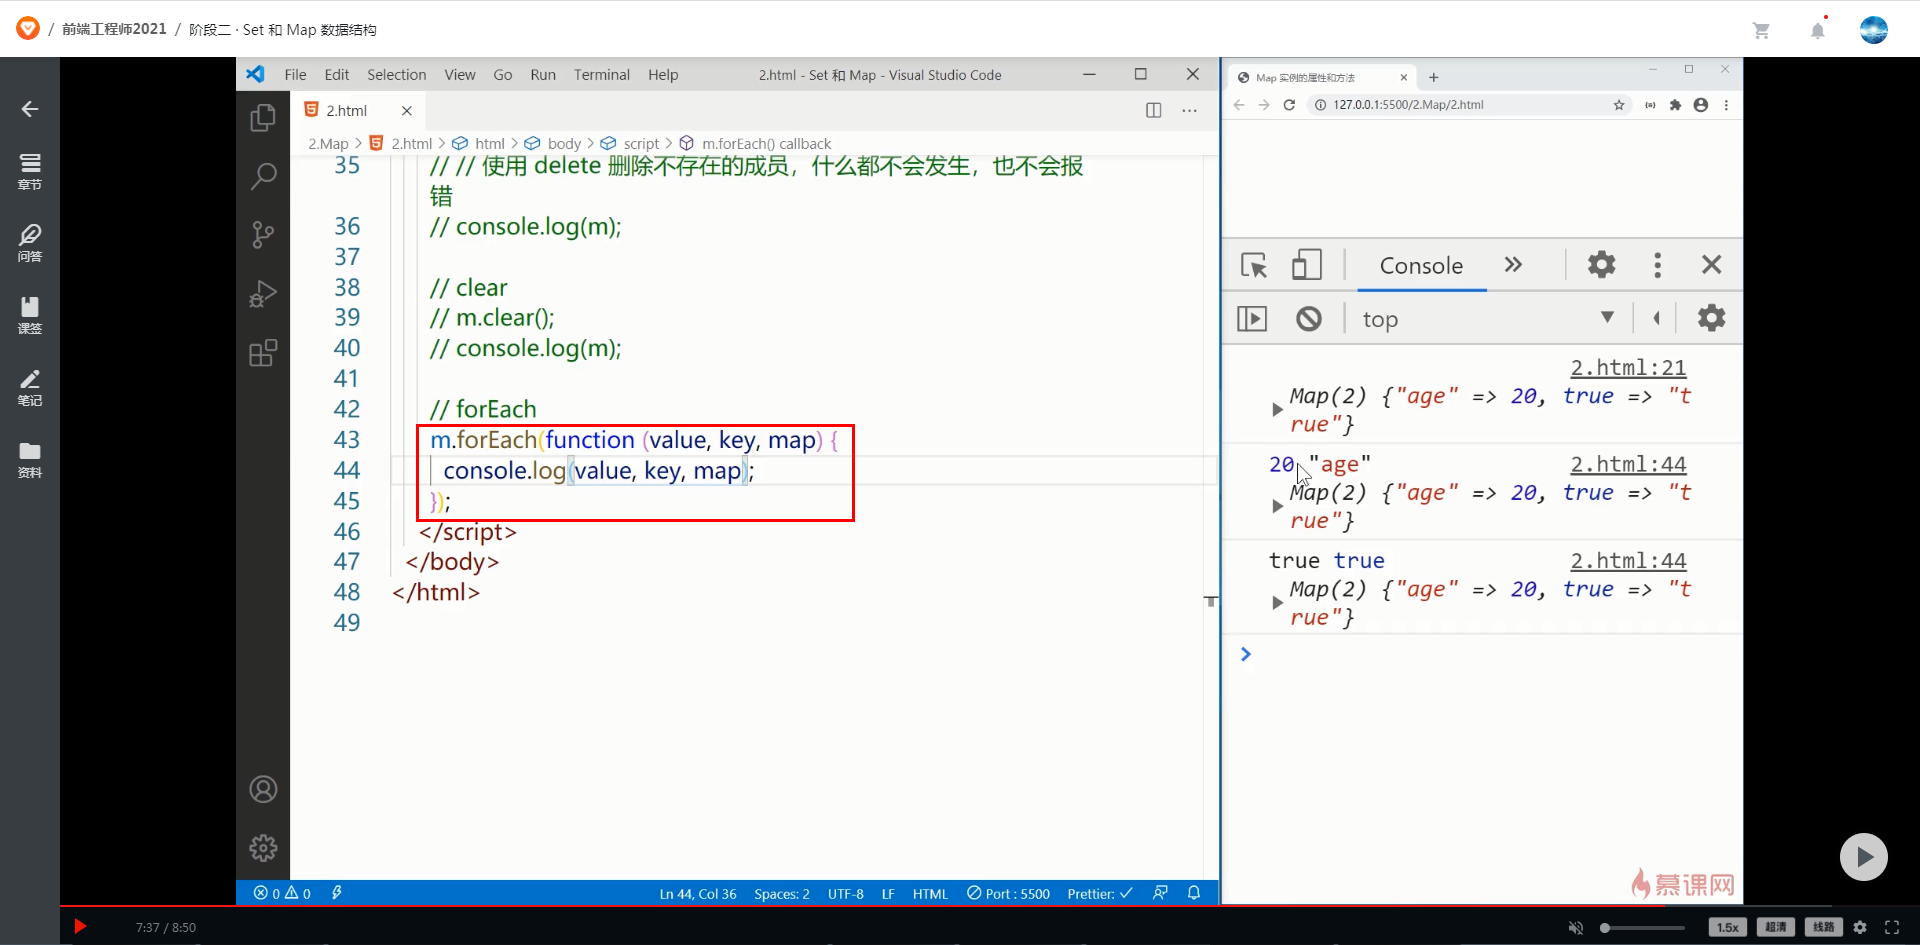Viewport: 1920px width, 945px height.
Task: Click m.forEach() callback breadcrumb
Action: pos(766,144)
